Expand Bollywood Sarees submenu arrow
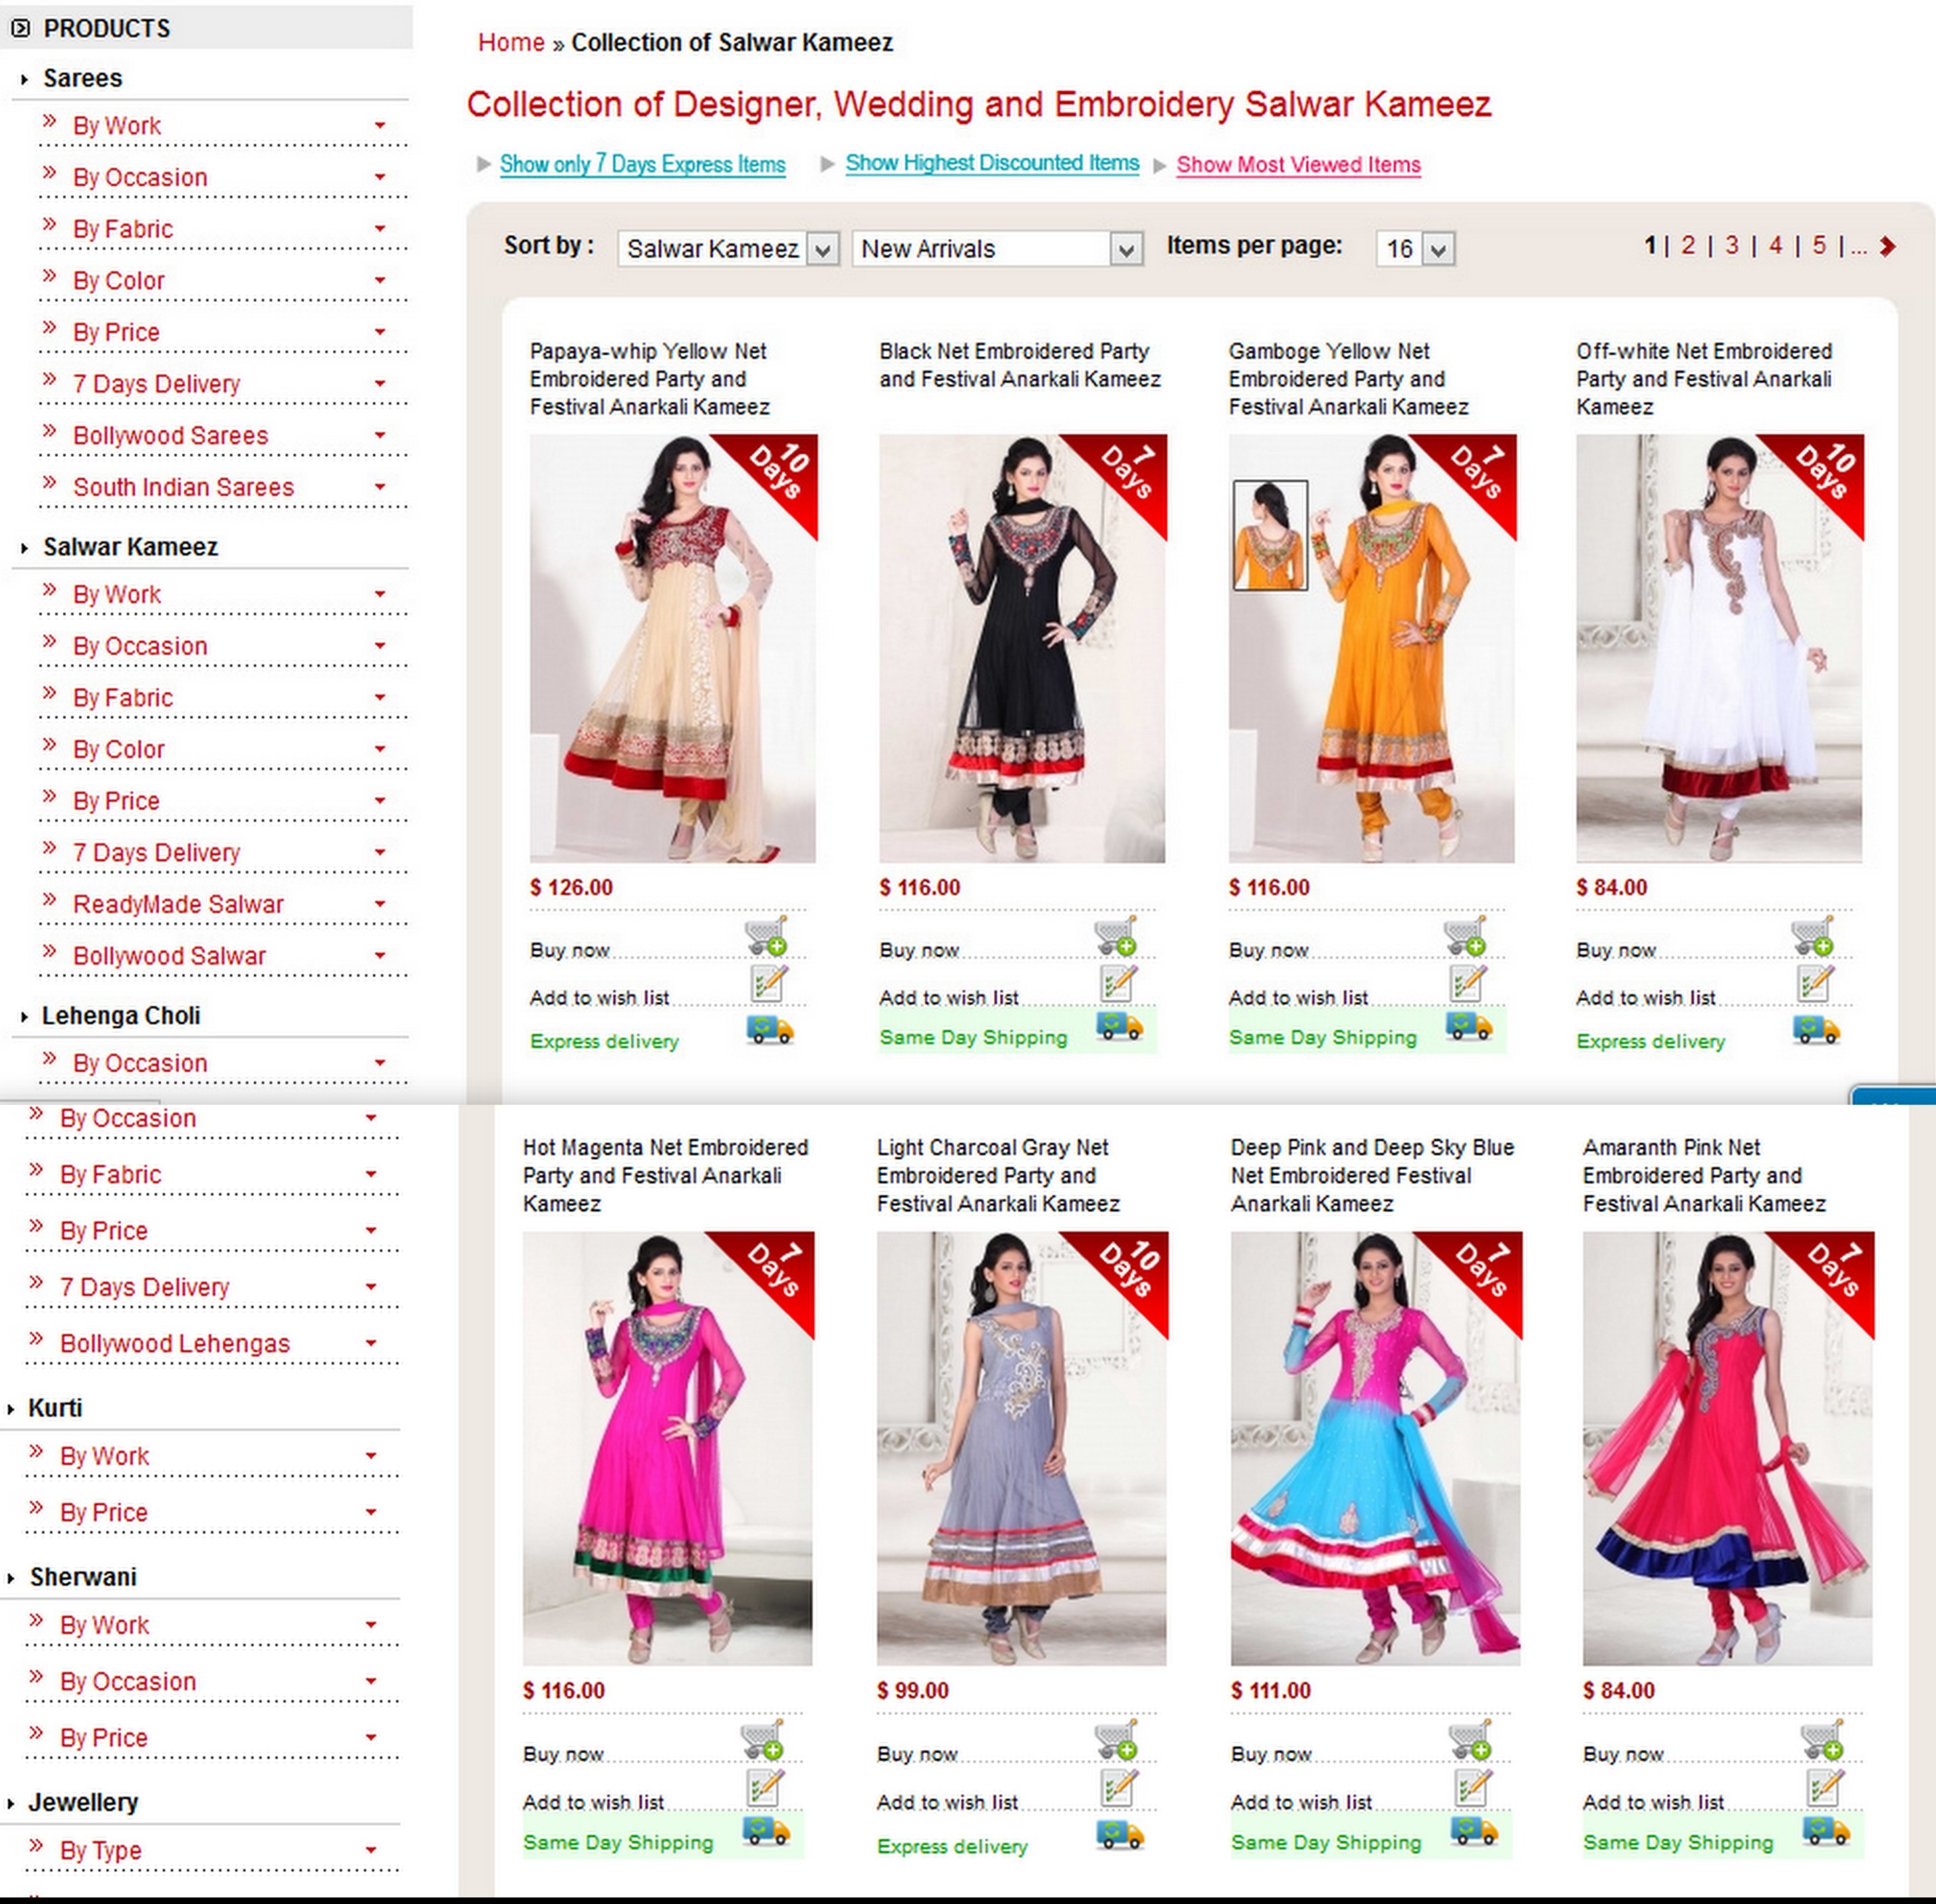The width and height of the screenshot is (1936, 1904). click(380, 436)
